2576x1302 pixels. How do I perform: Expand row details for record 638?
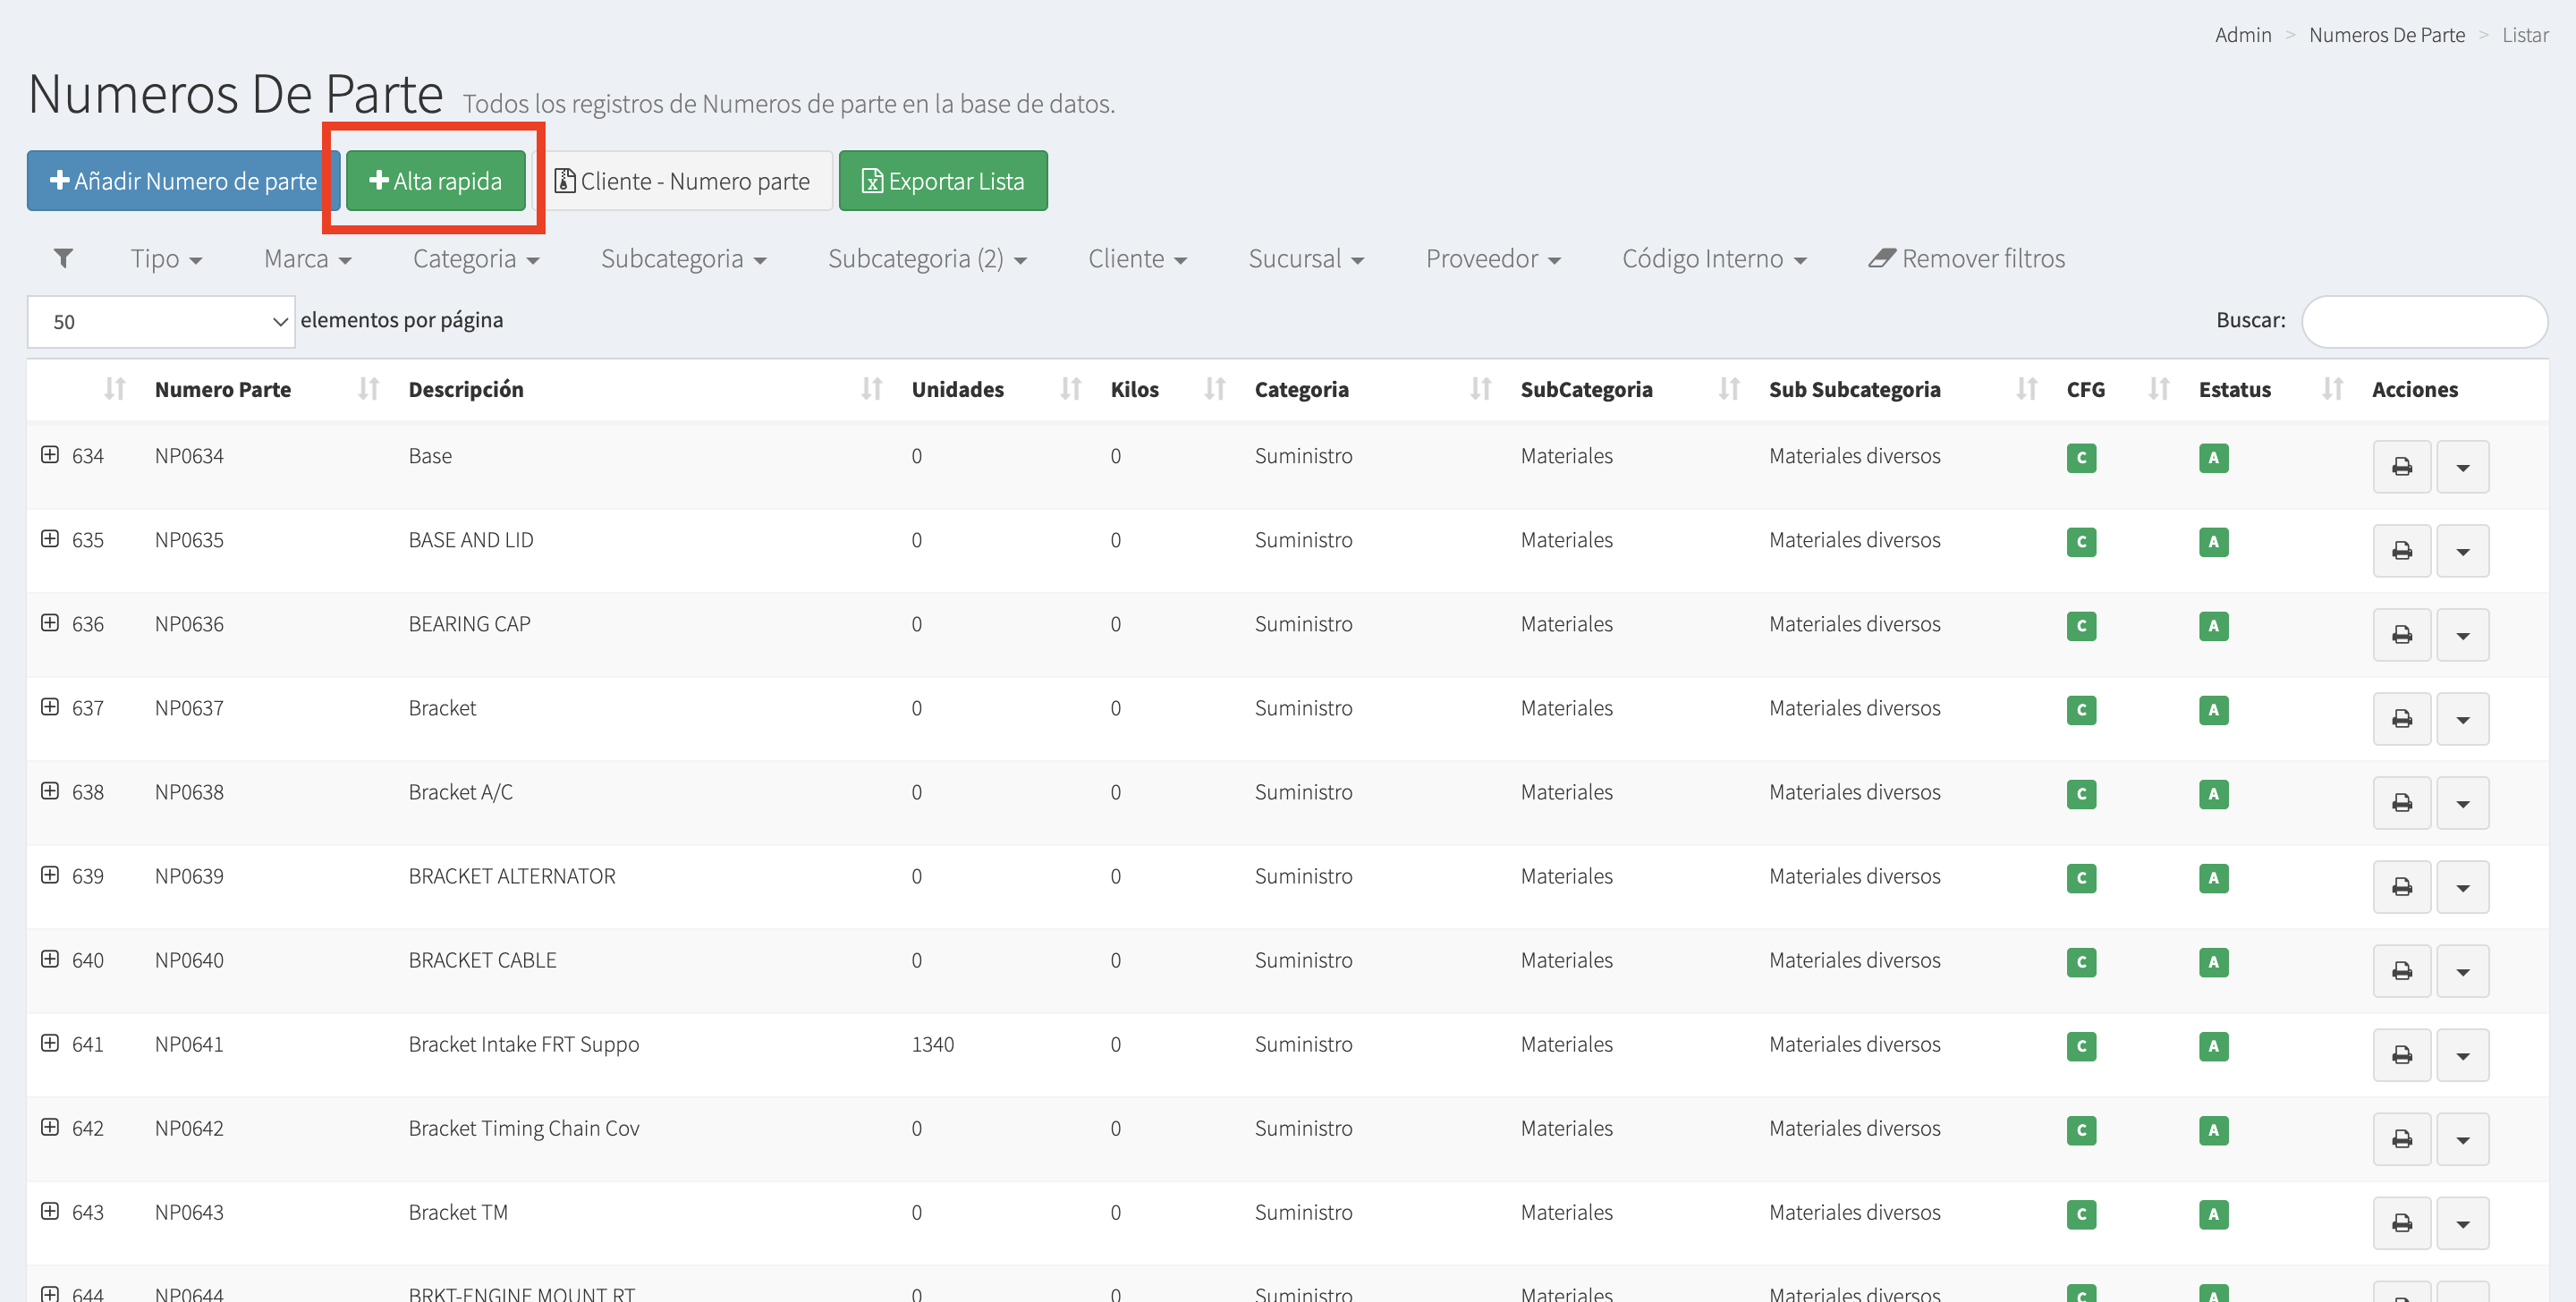pyautogui.click(x=50, y=791)
